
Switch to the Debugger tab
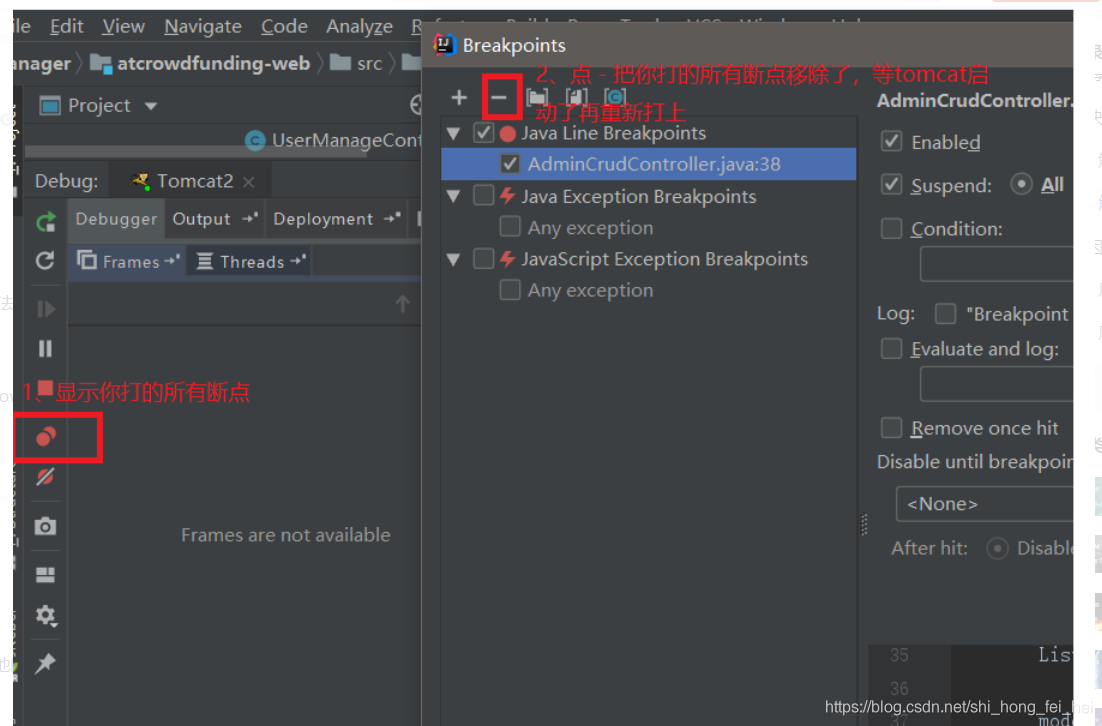coord(117,219)
